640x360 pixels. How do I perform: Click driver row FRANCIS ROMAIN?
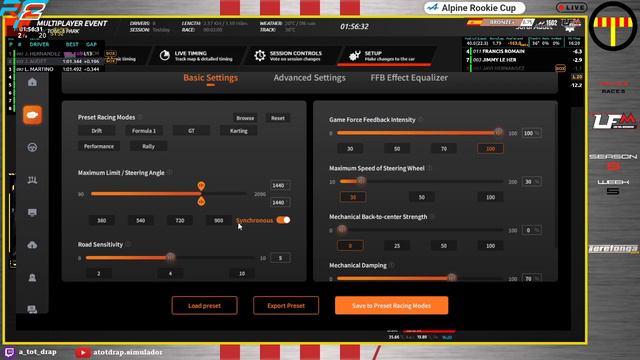(524, 51)
